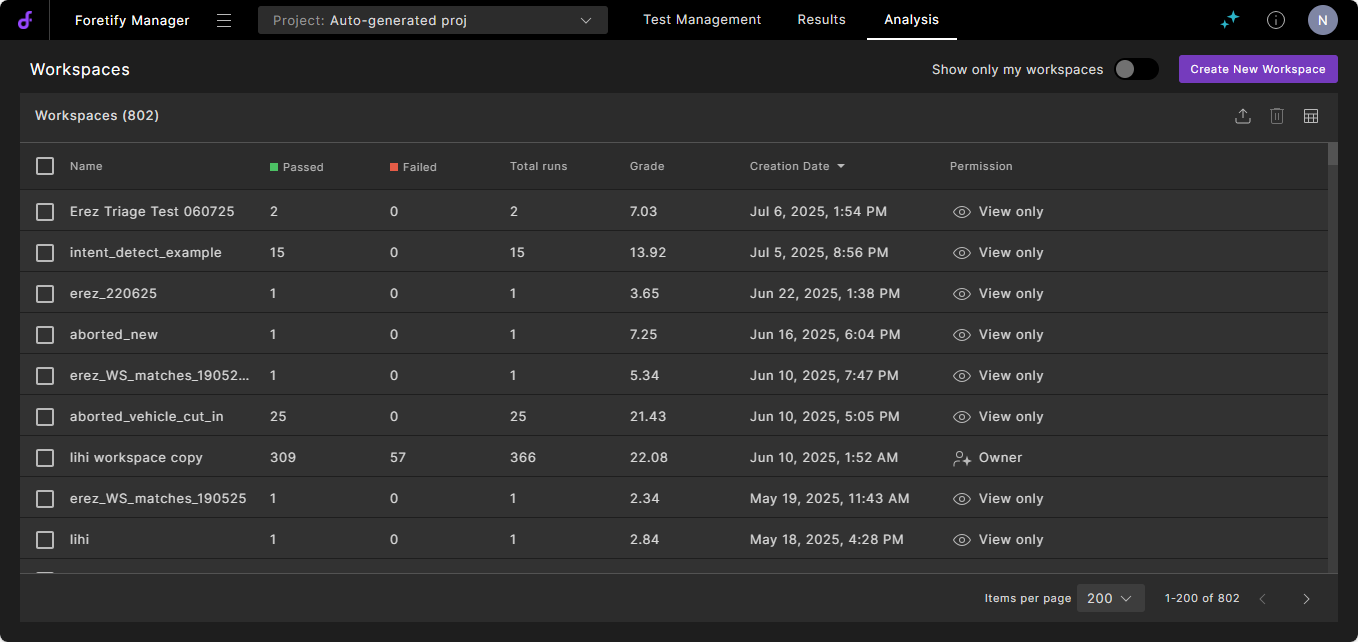The image size is (1358, 642).
Task: Switch to the Results tab
Action: point(821,20)
